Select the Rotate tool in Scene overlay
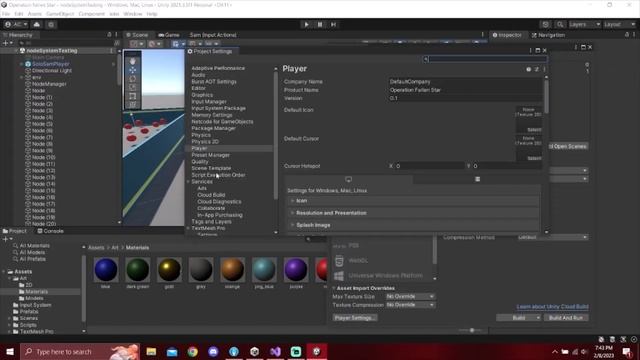This screenshot has height=360, width=640. pyautogui.click(x=133, y=79)
